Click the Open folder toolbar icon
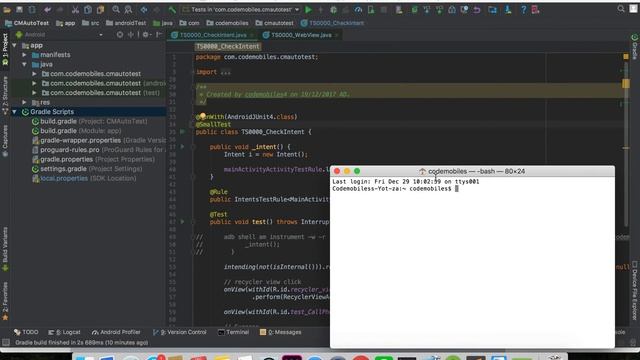Screen dimensions: 640x360 pyautogui.click(x=7, y=9)
